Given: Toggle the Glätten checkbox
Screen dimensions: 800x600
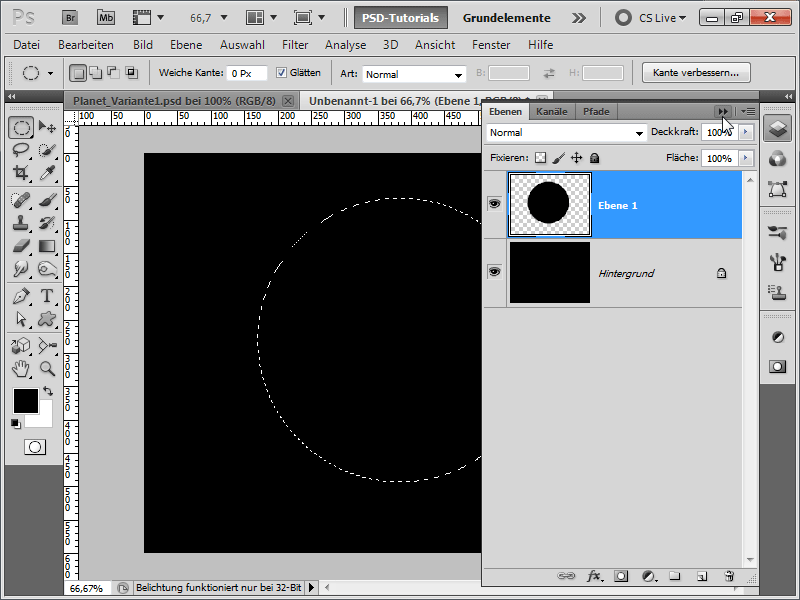Looking at the screenshot, I should pyautogui.click(x=281, y=72).
